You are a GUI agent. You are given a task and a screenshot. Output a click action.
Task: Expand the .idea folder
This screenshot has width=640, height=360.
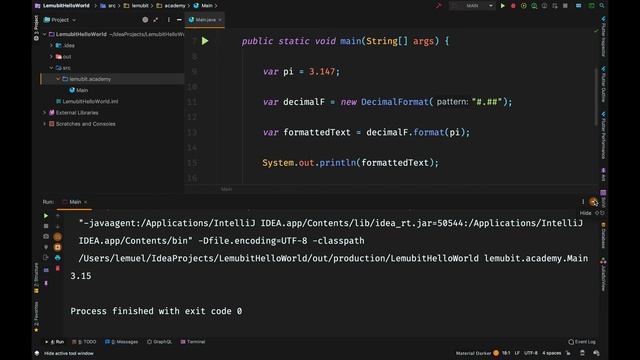[x=51, y=45]
